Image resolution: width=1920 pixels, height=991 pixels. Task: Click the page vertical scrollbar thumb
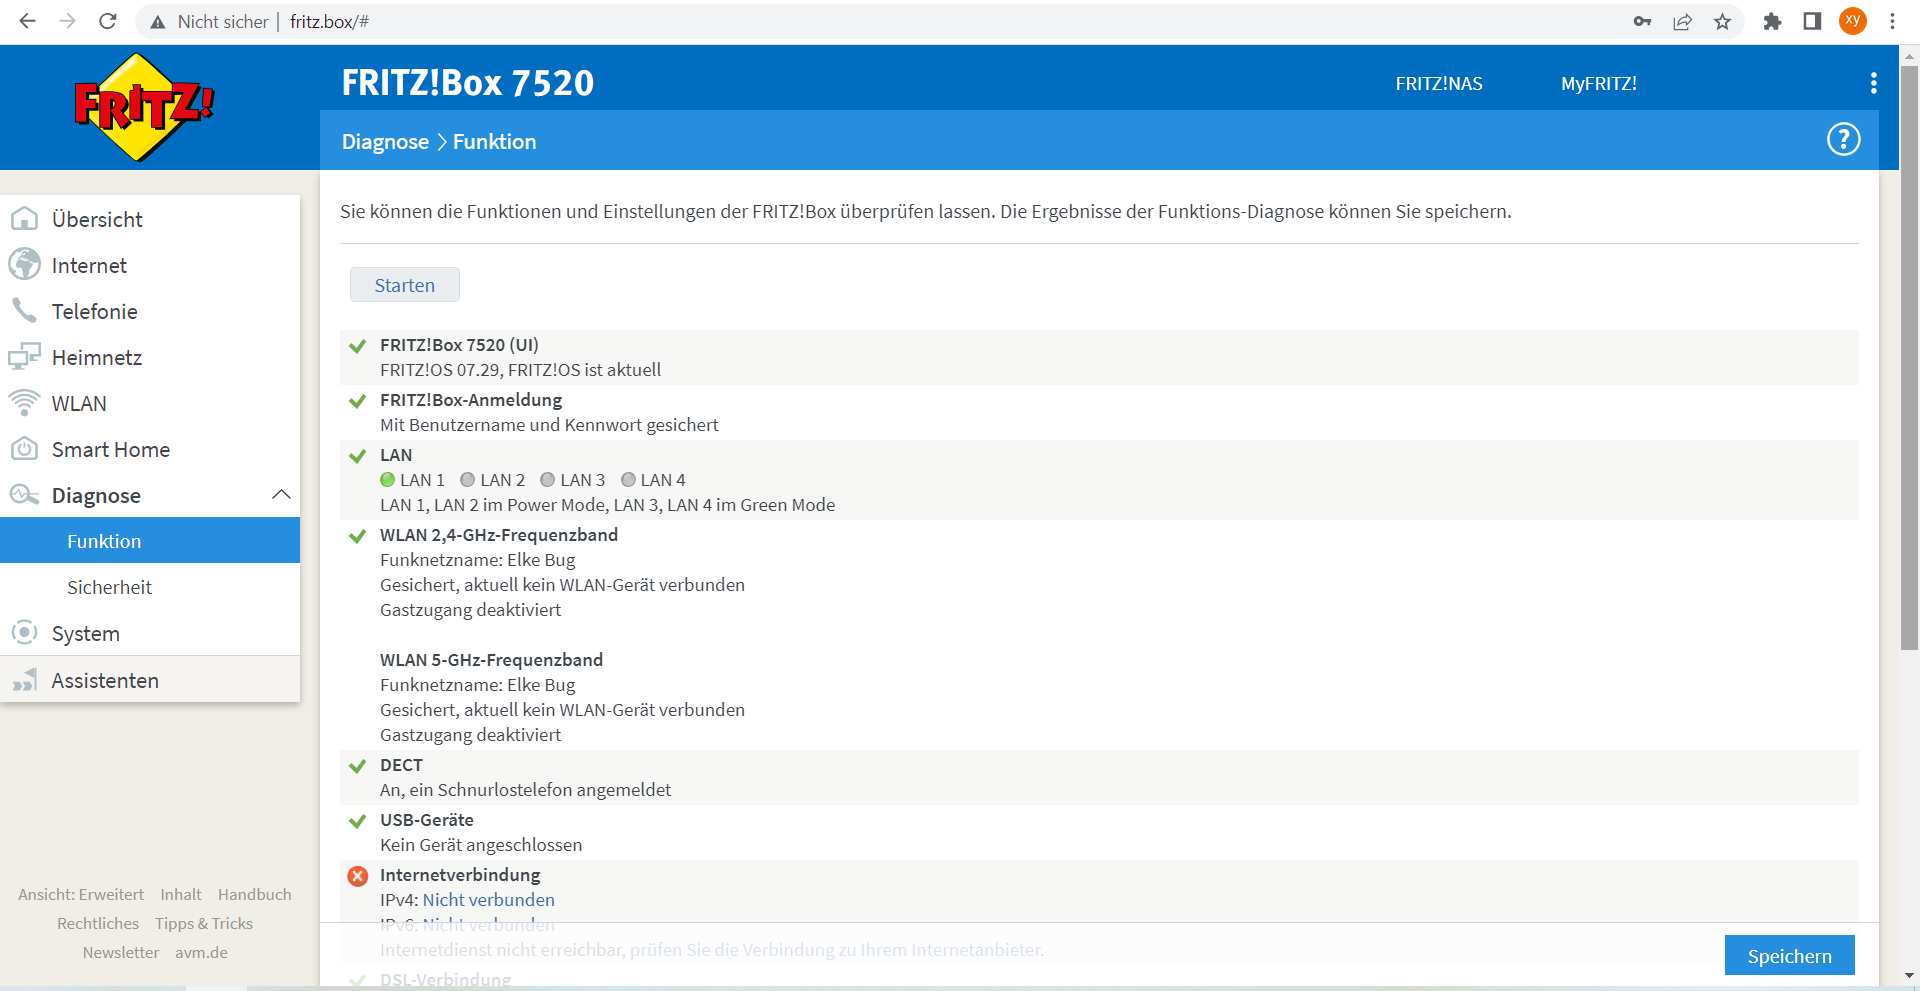(1909, 358)
